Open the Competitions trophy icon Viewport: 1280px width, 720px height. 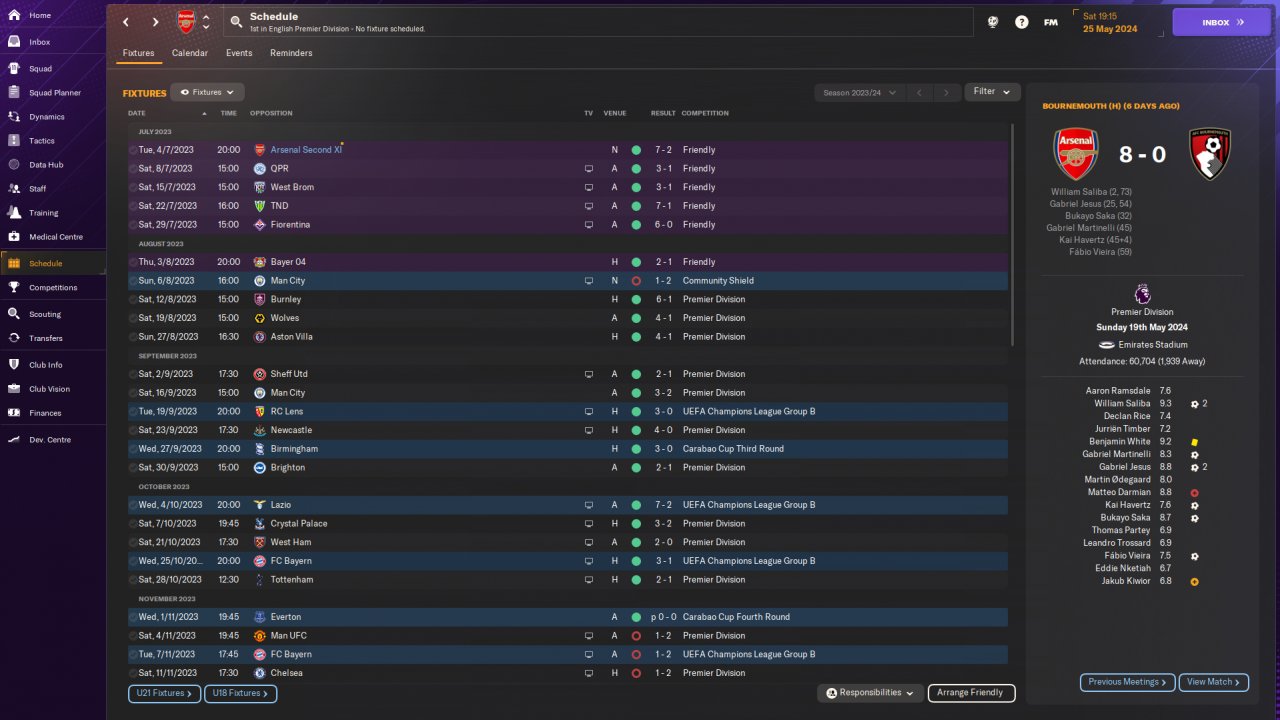(x=14, y=288)
